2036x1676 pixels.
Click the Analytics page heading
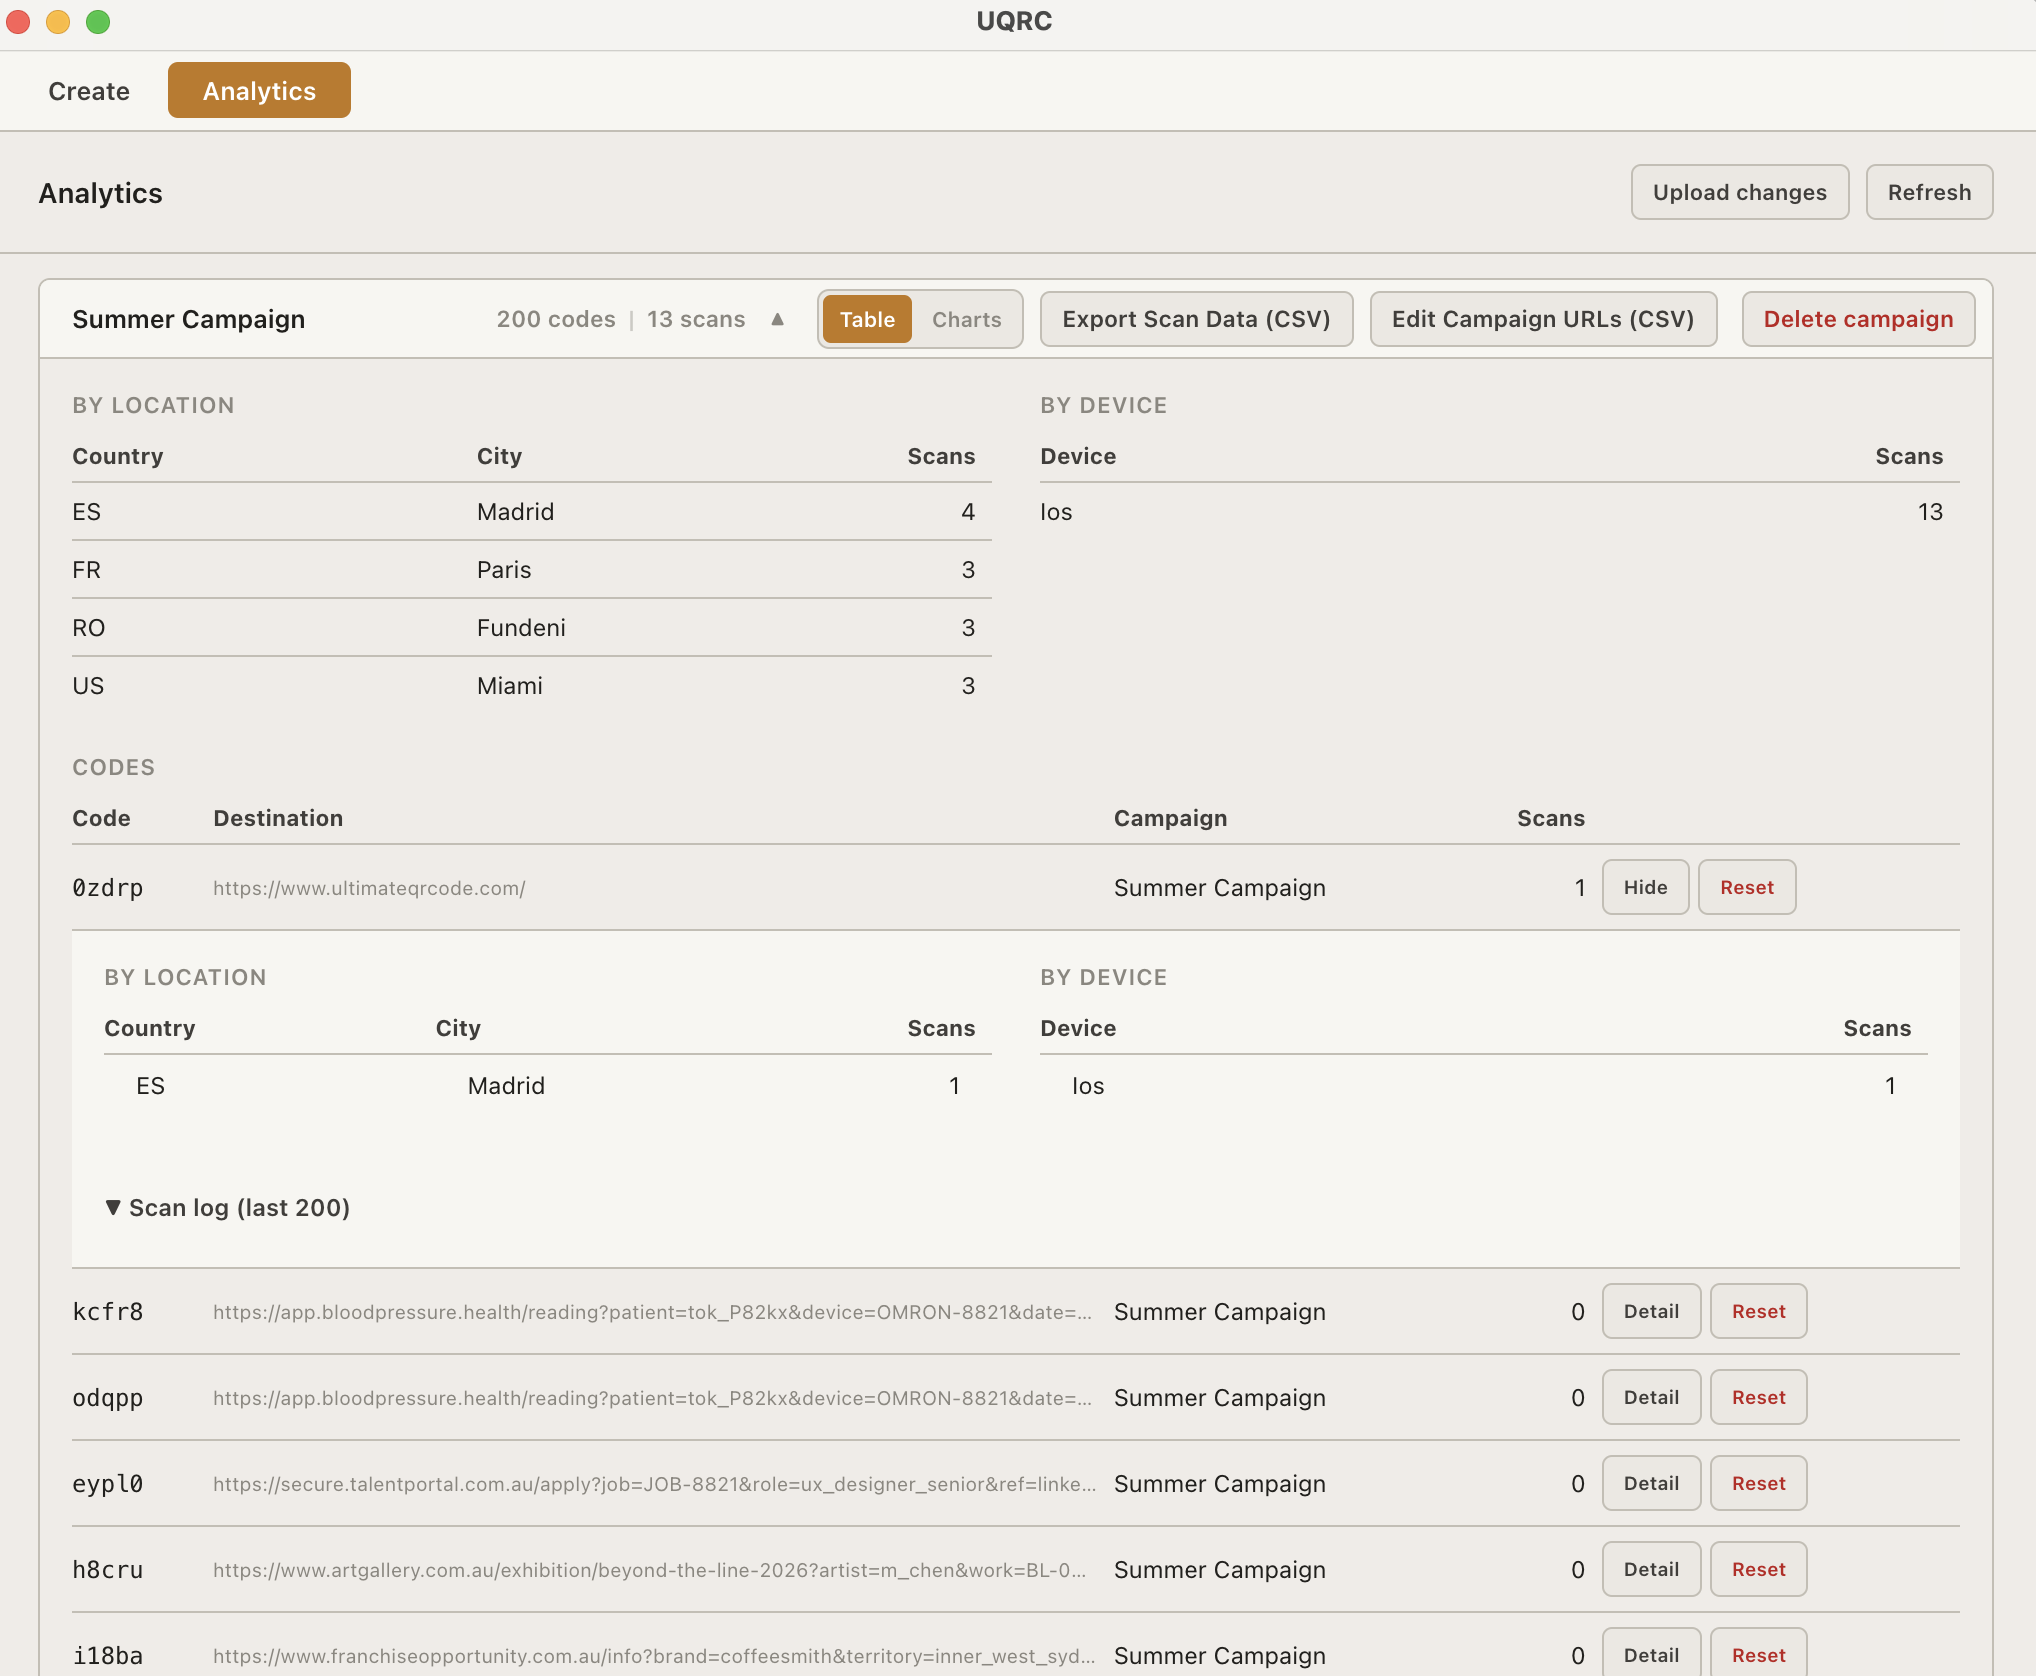[x=101, y=193]
